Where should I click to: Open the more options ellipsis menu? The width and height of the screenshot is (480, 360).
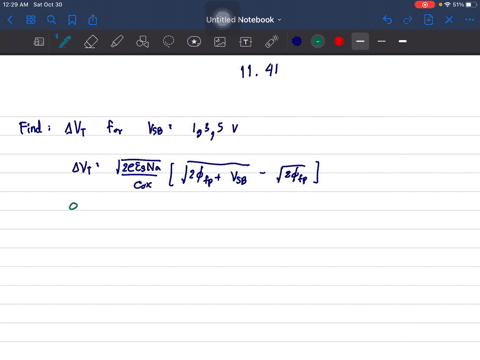470,20
